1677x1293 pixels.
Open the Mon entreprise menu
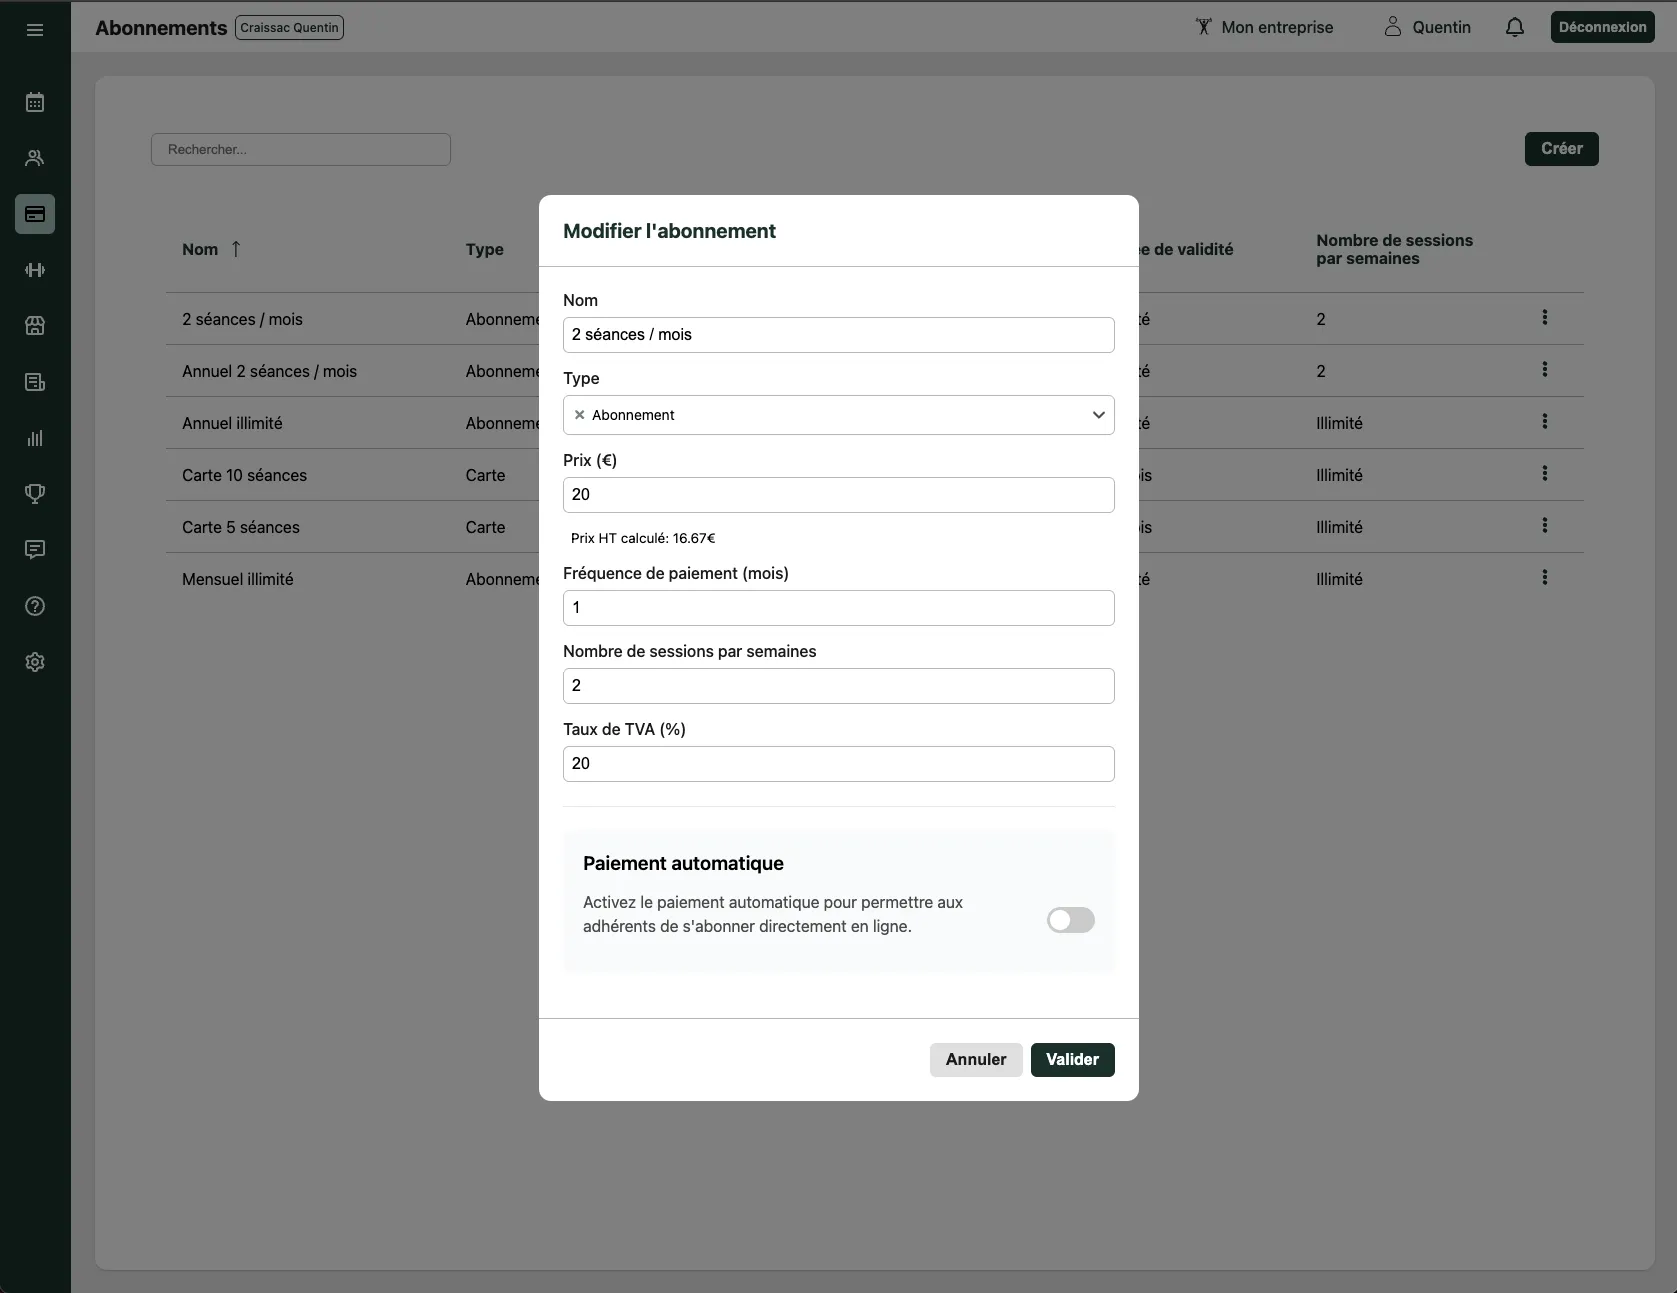click(1264, 27)
